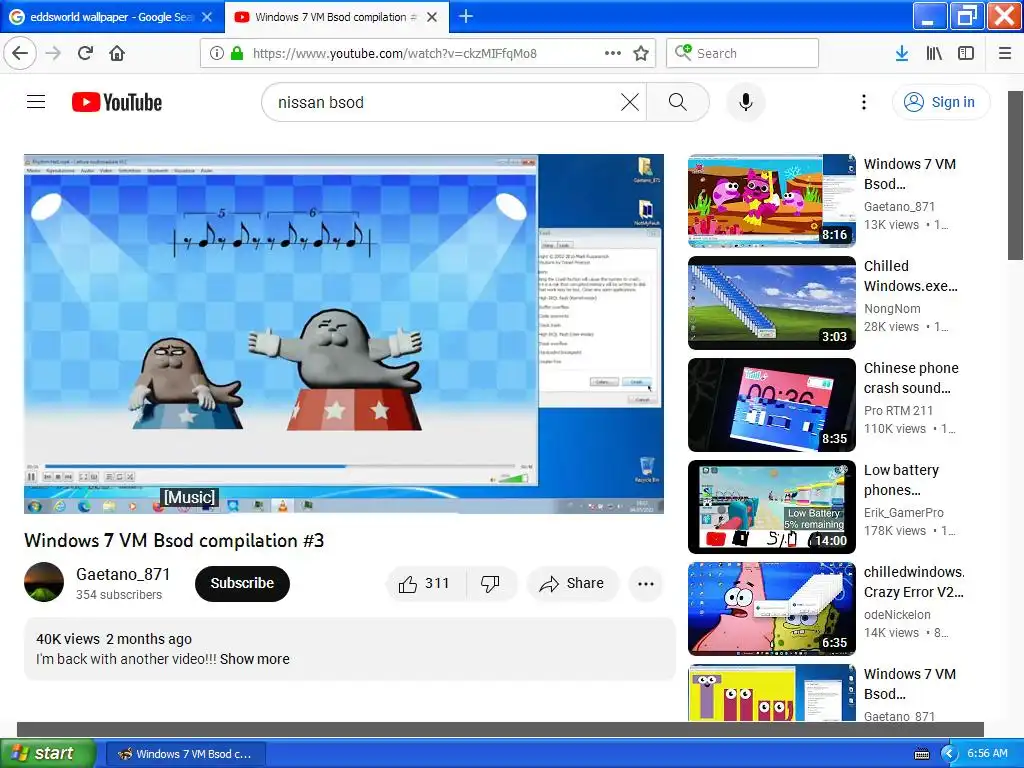Click the Sign in button
Image resolution: width=1024 pixels, height=768 pixels.
(x=941, y=103)
